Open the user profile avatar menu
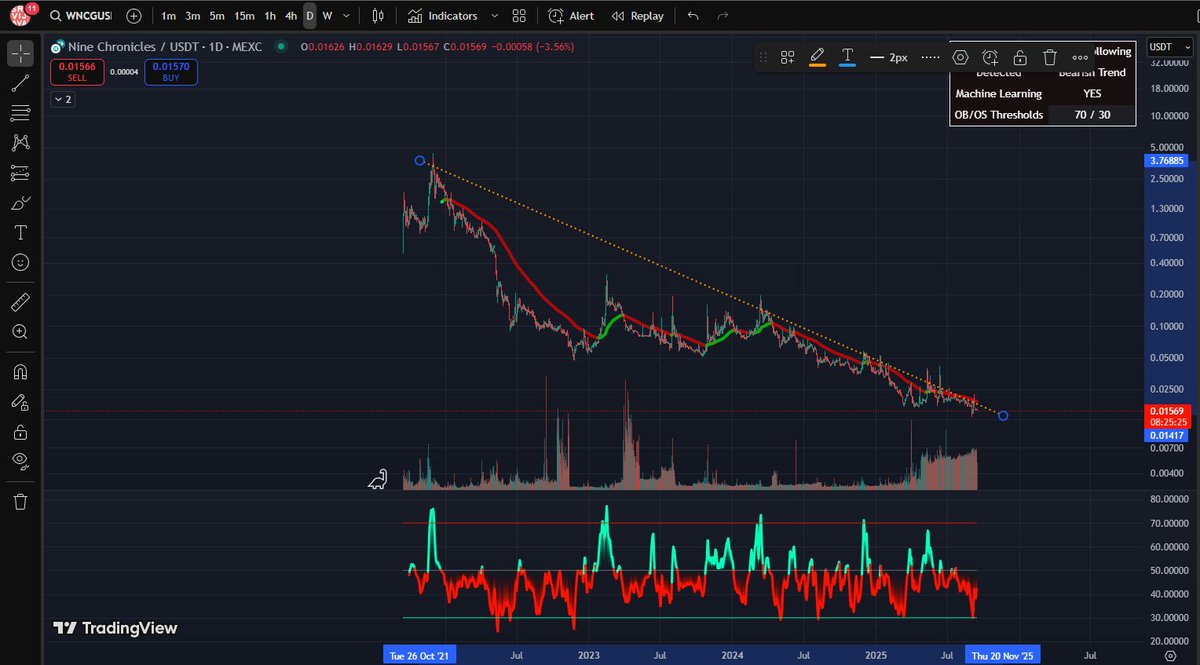Image resolution: width=1200 pixels, height=665 pixels. 20,14
